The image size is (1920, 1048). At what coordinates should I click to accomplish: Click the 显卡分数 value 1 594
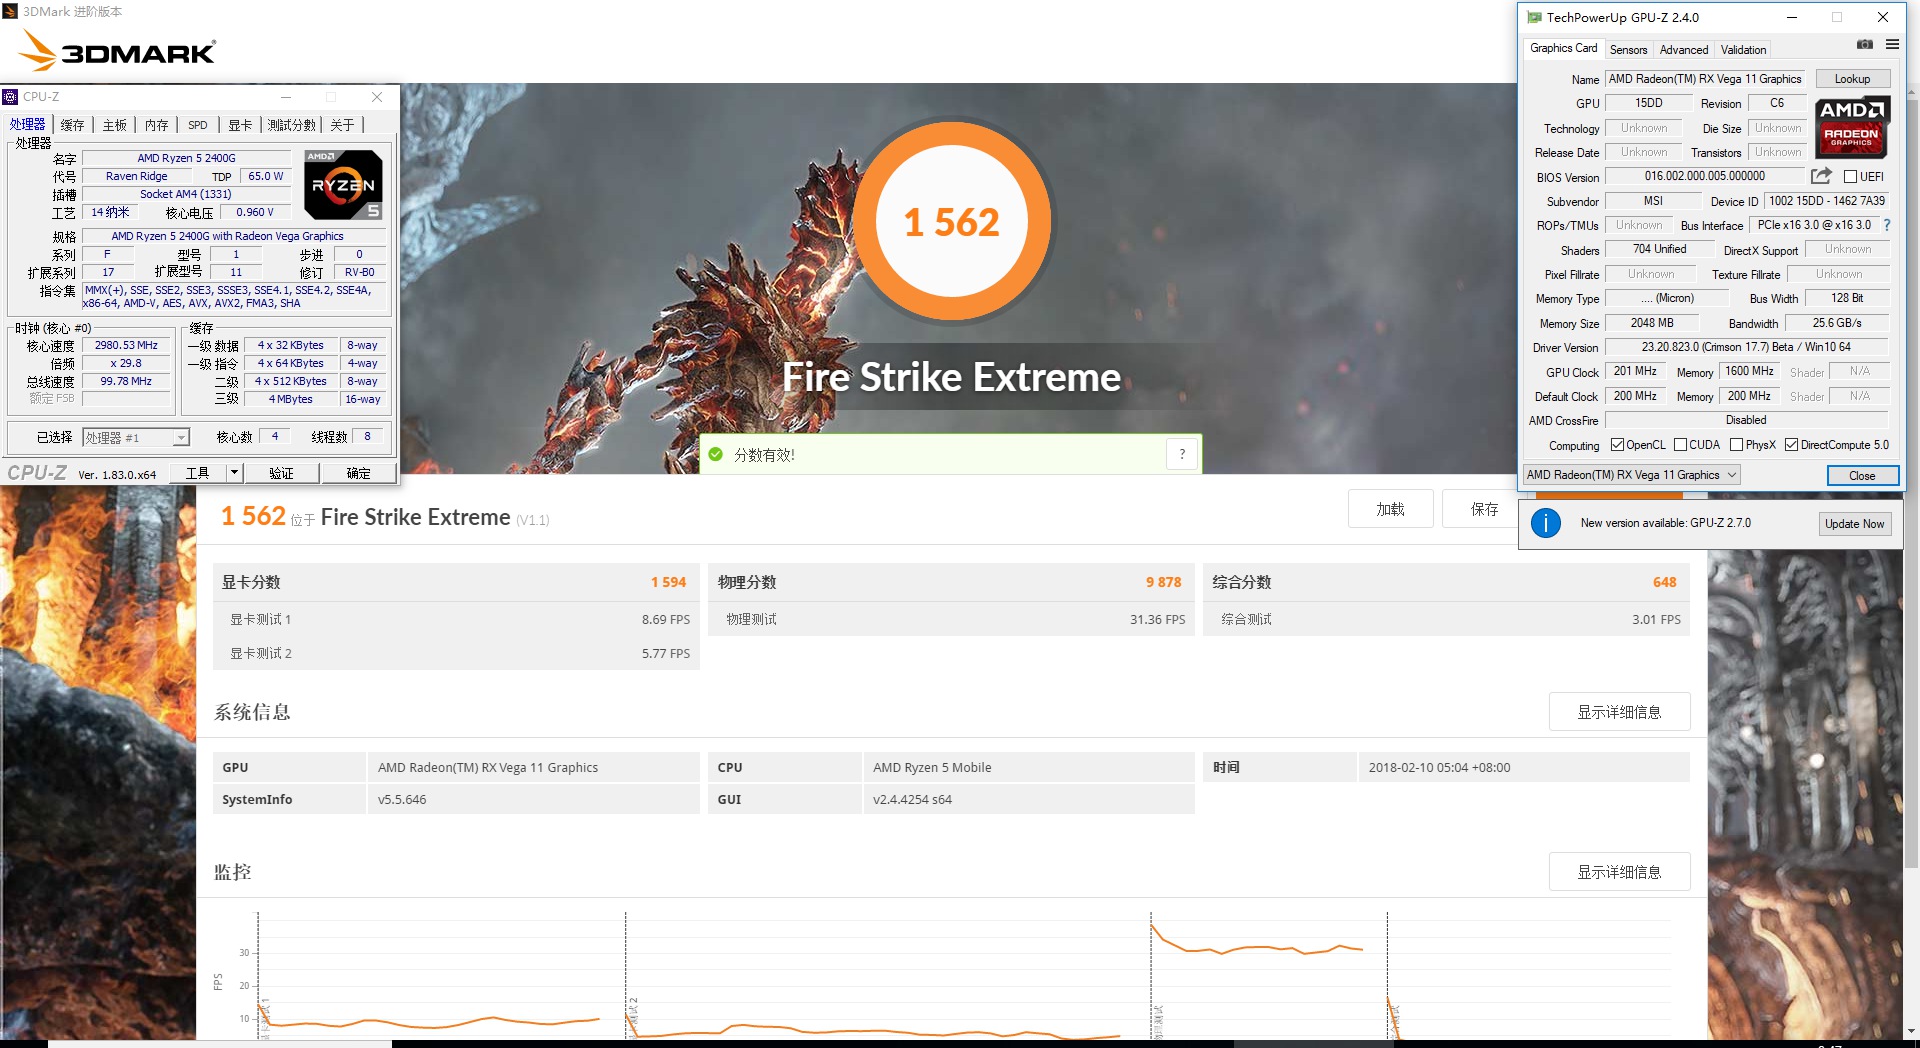(668, 582)
